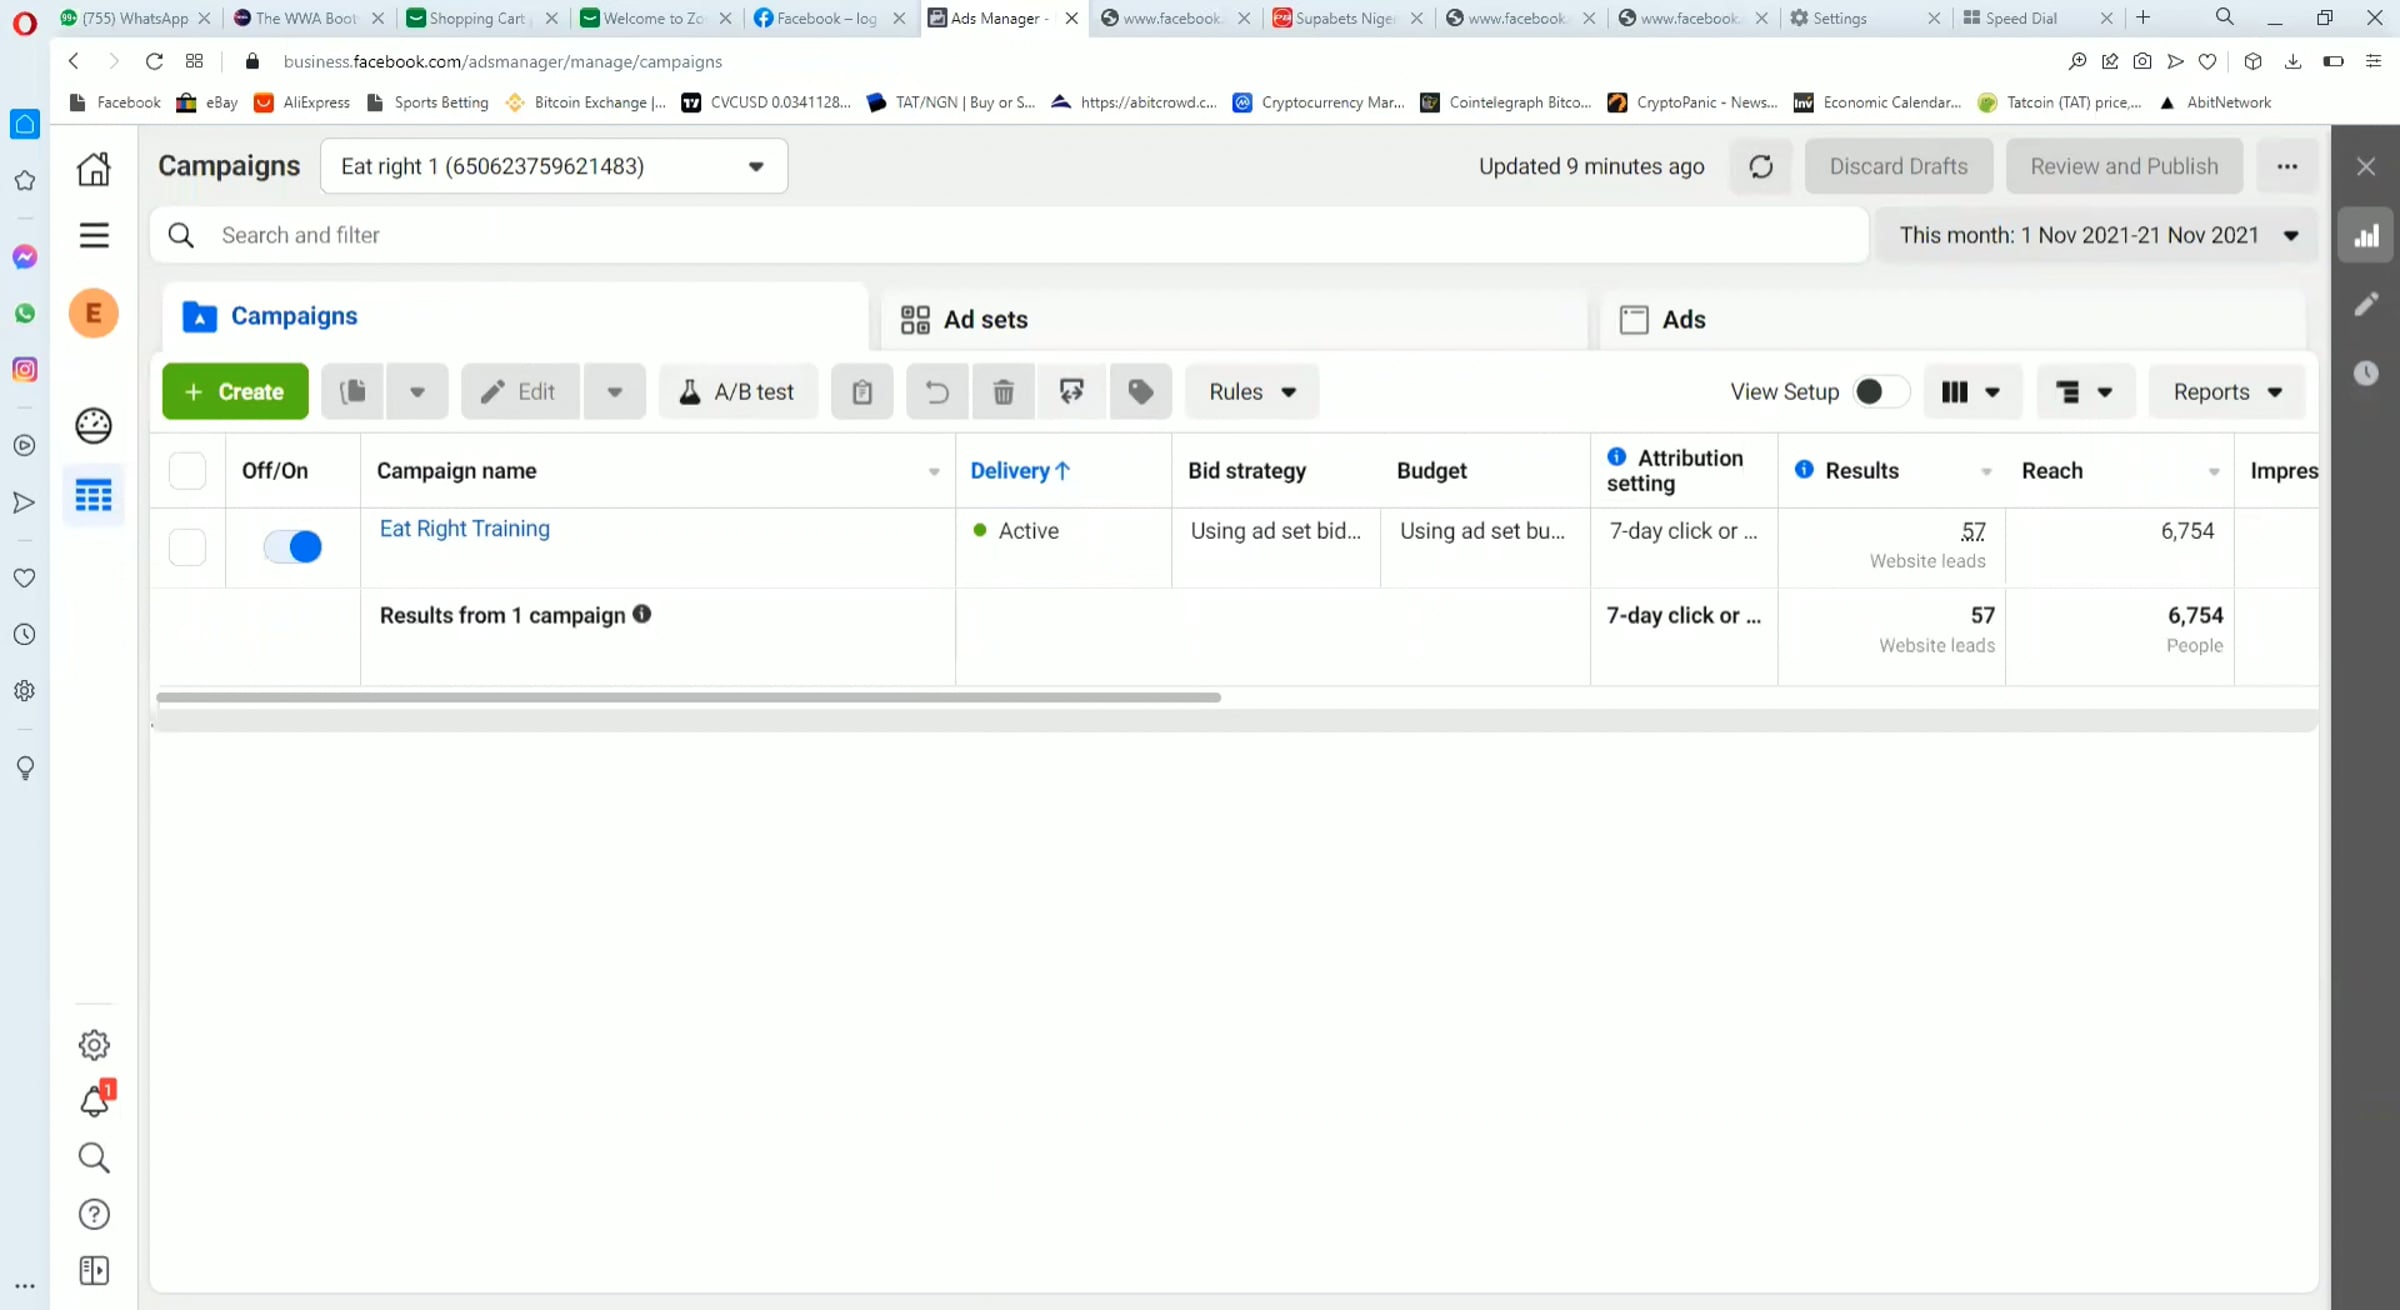
Task: Click the horizontal table scrollbar
Action: 688,697
